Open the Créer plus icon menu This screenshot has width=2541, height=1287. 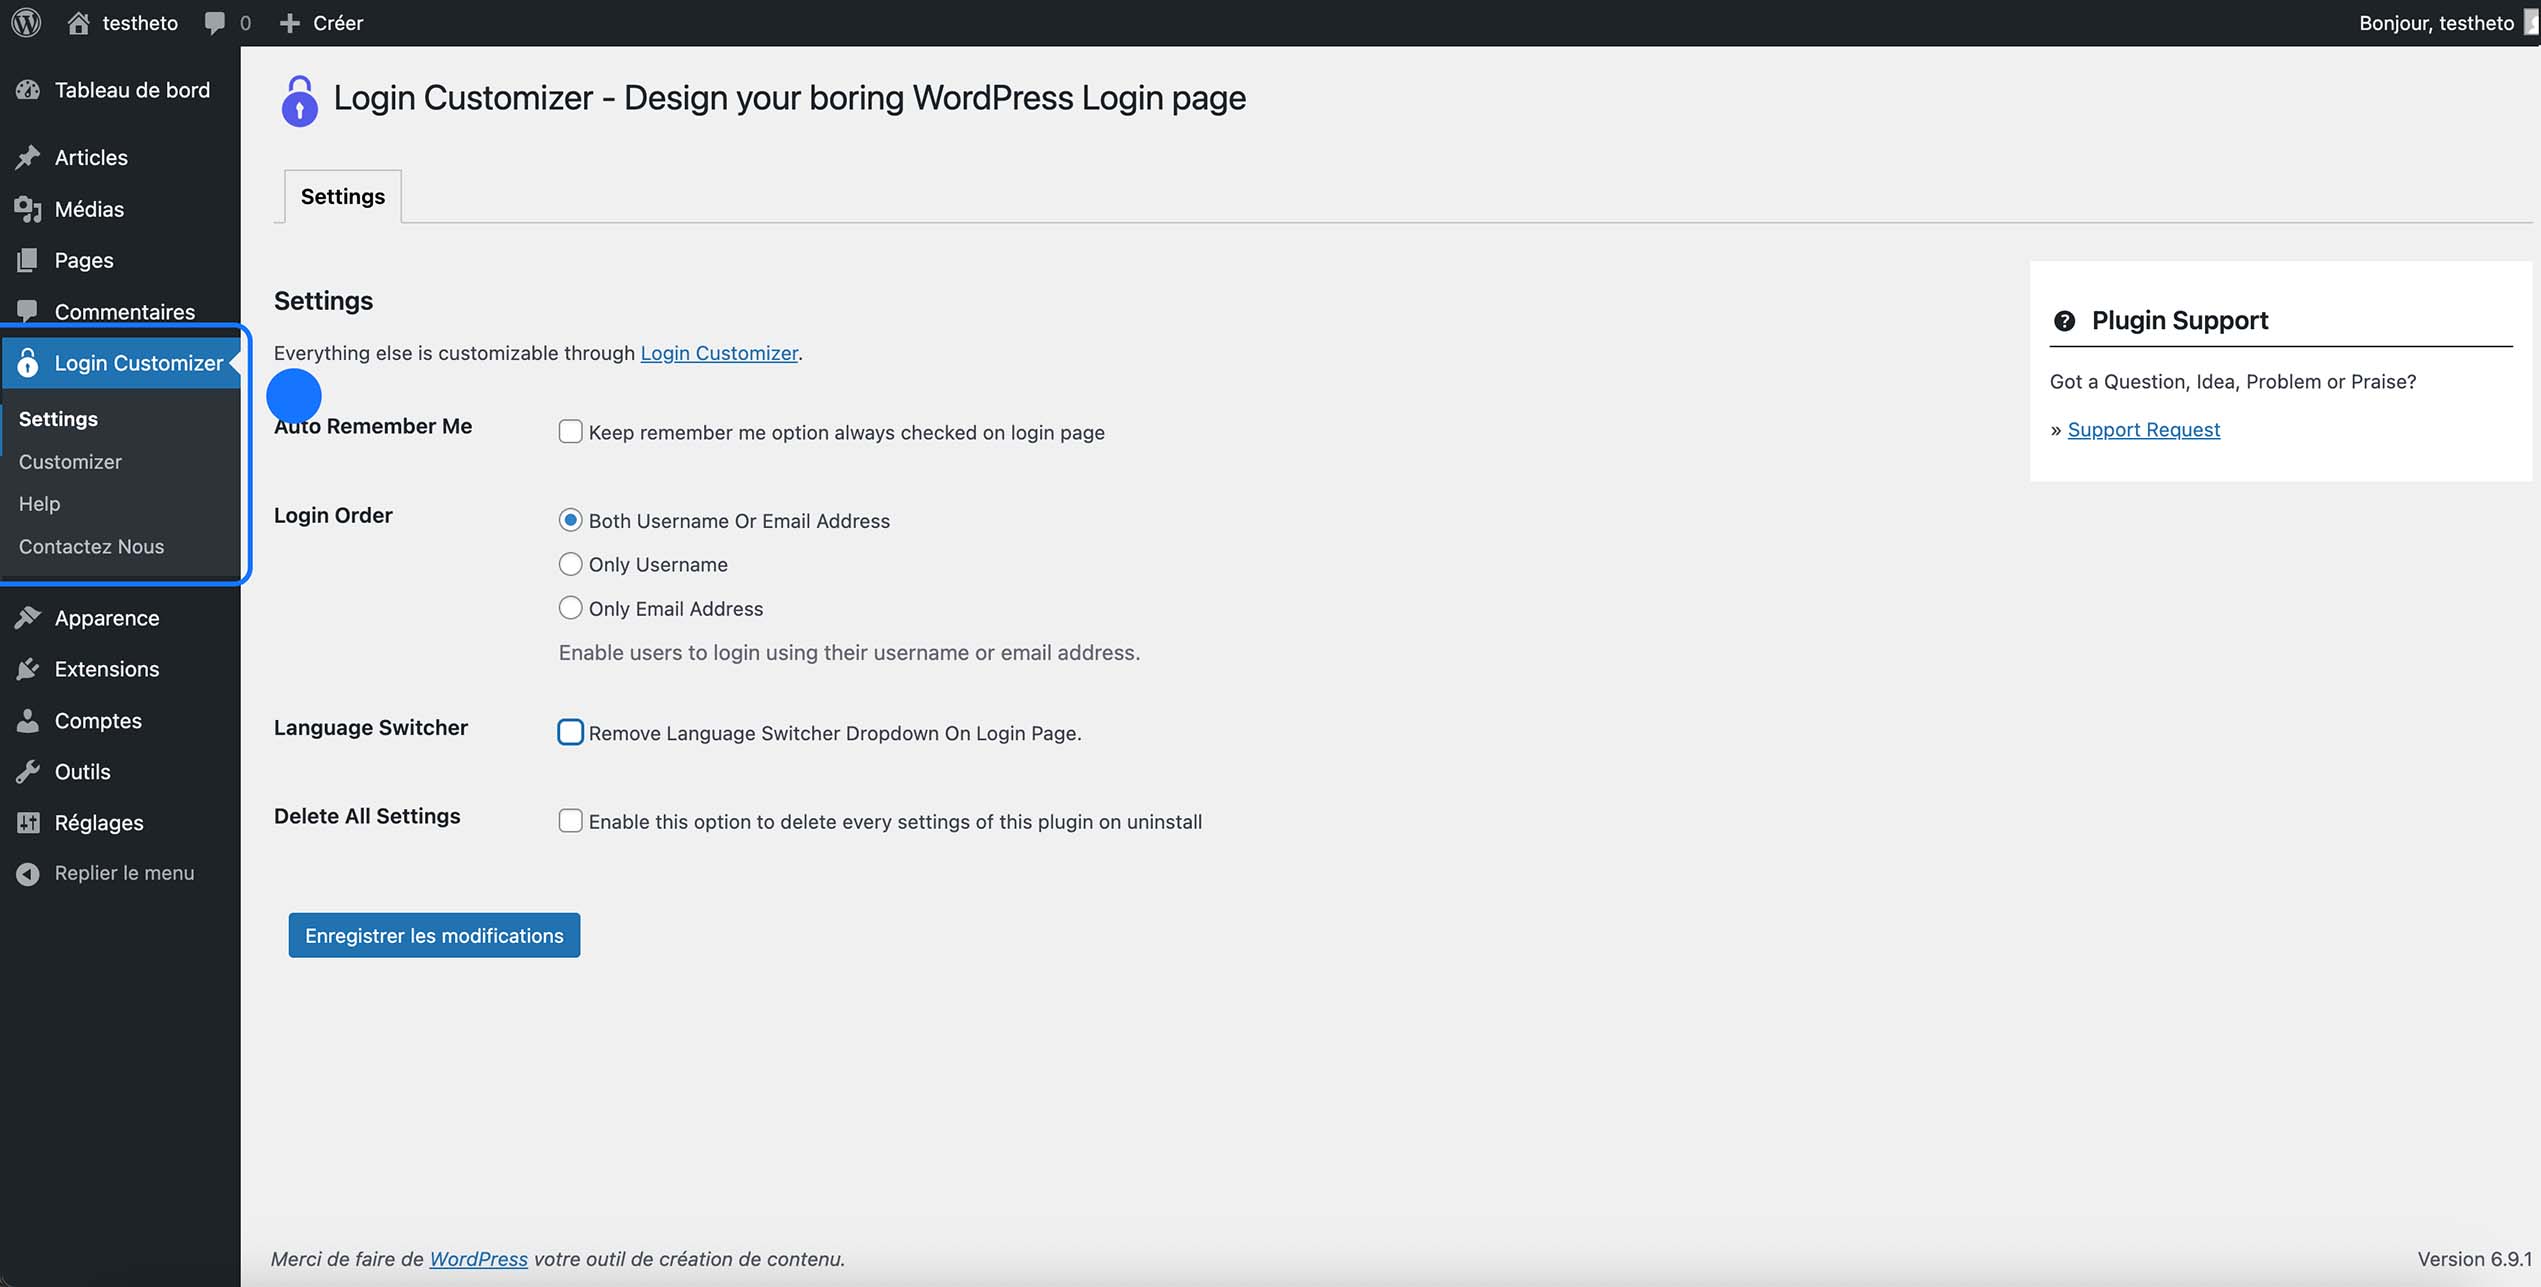(x=289, y=22)
